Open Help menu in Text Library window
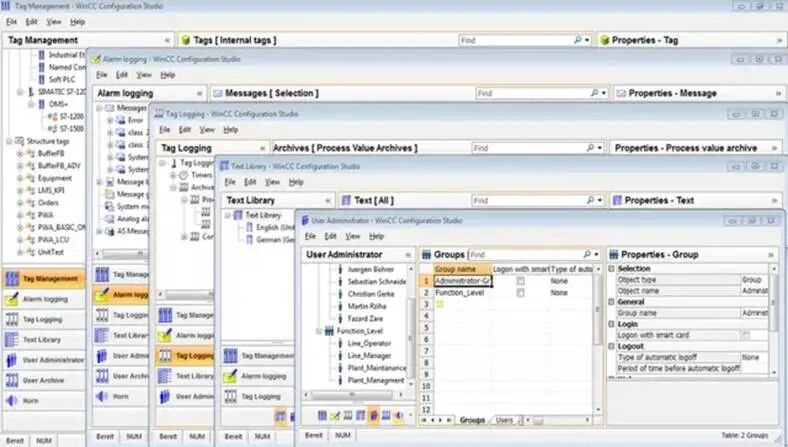Viewport: 788px width, 447px height. point(296,182)
